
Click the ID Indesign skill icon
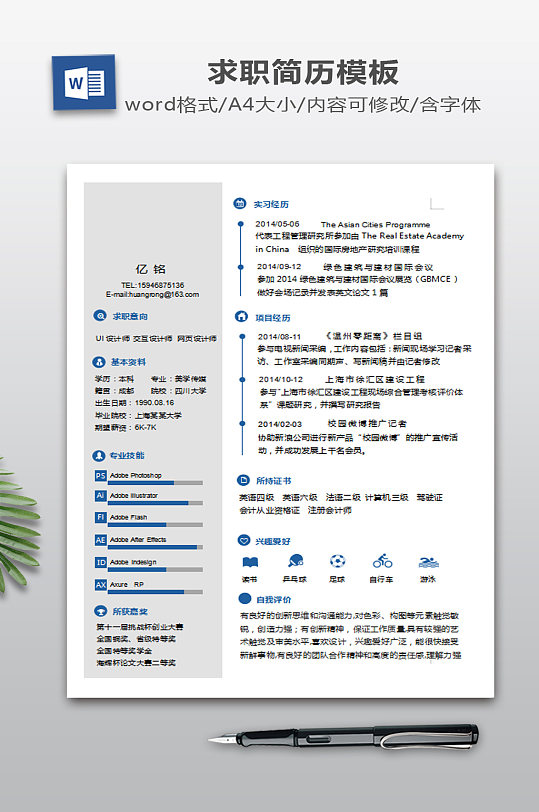pyautogui.click(x=100, y=562)
